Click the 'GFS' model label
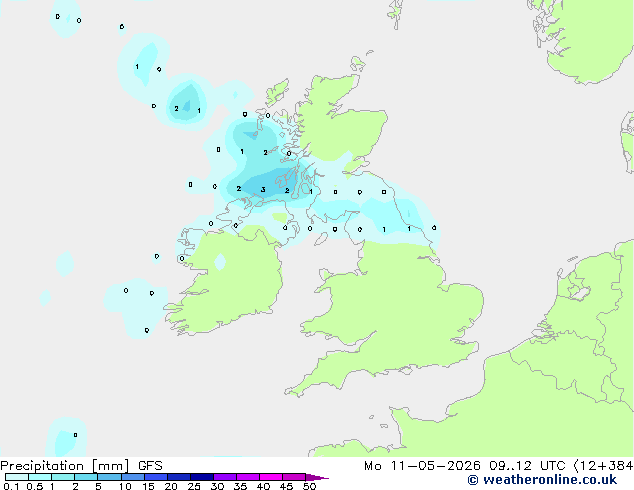The image size is (634, 490). click(150, 466)
